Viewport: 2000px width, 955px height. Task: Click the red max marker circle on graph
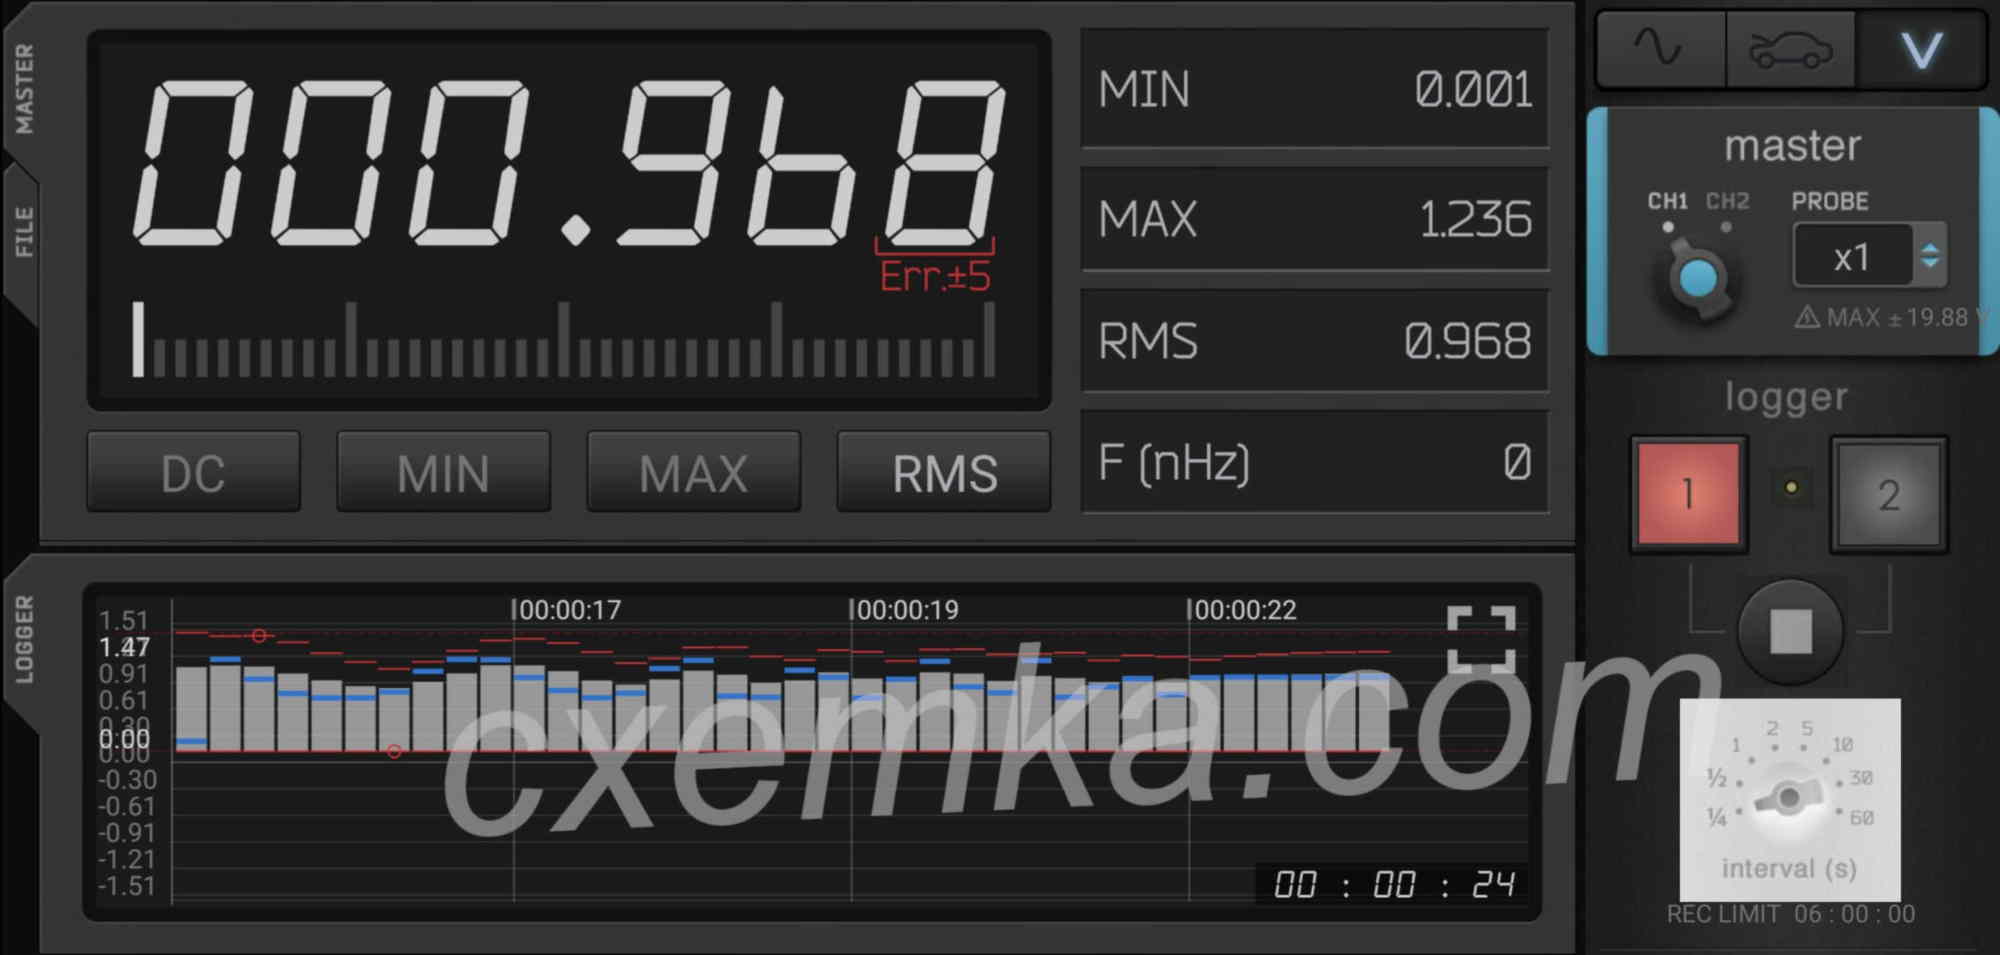(x=259, y=636)
